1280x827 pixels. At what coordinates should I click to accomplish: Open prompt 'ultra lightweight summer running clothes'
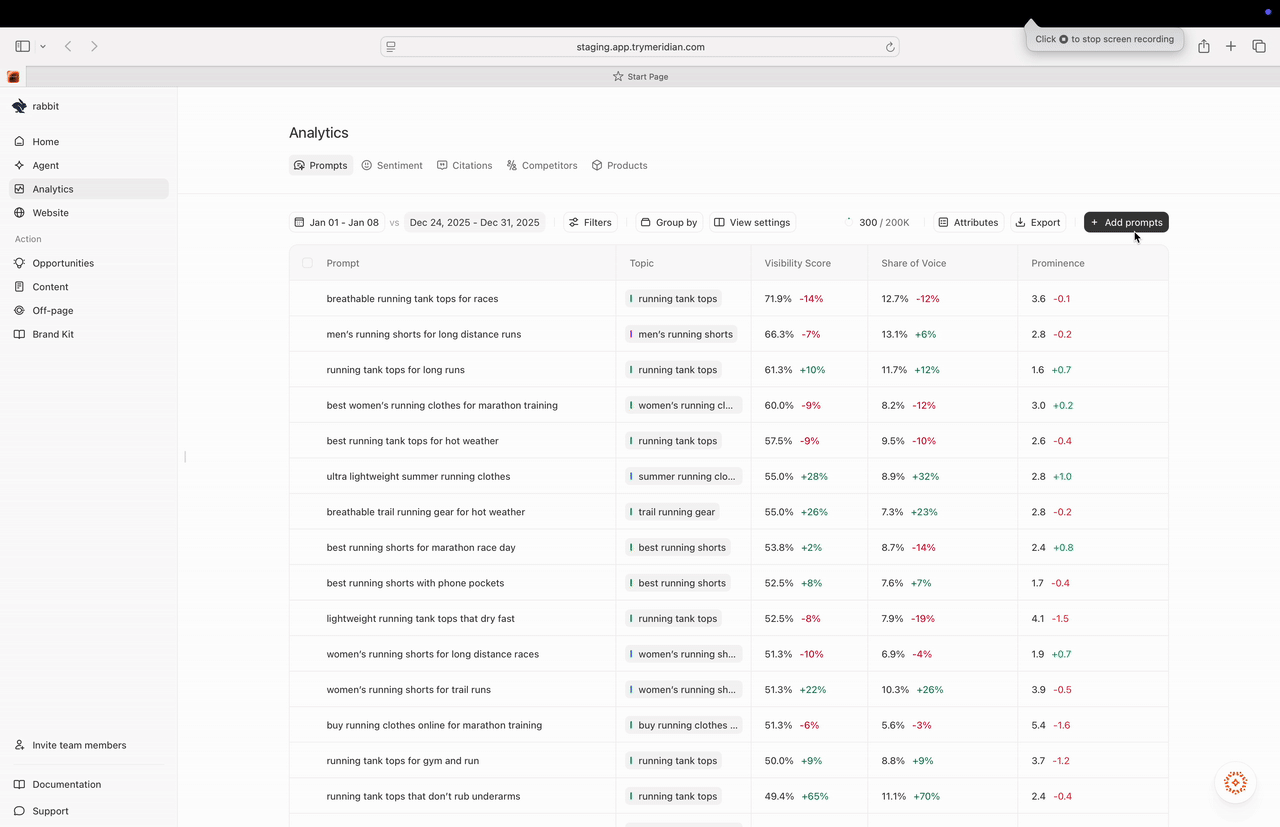point(418,476)
